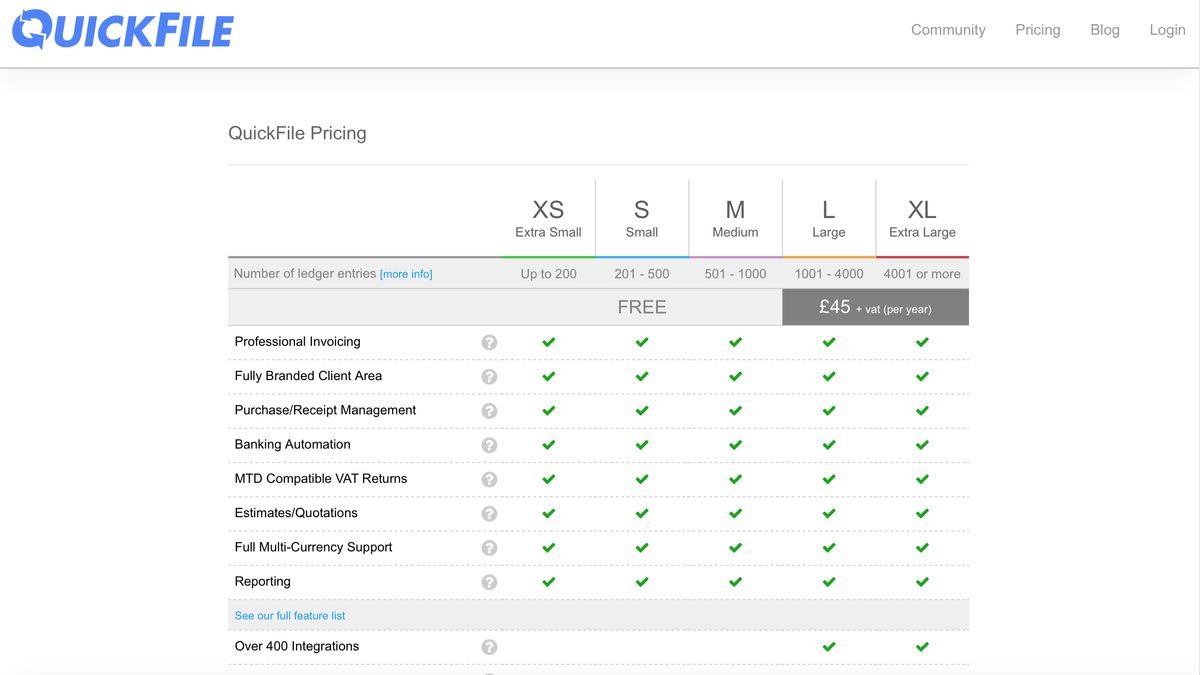Click 'See our full feature list'
Screen dimensions: 1200x675
(x=290, y=616)
